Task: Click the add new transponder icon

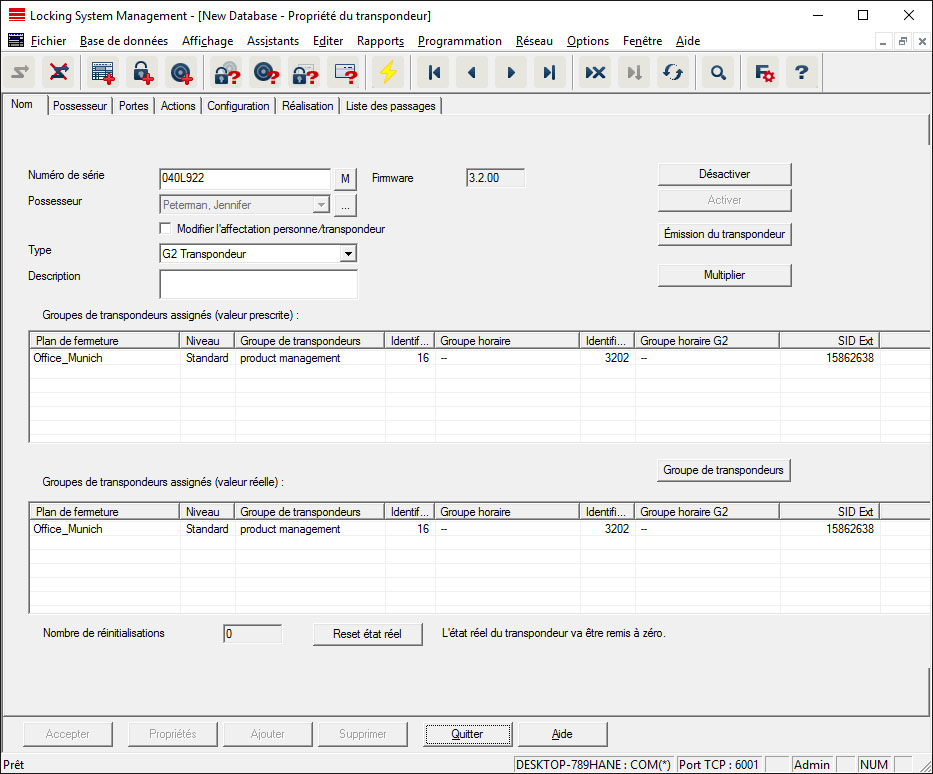Action: click(x=181, y=73)
